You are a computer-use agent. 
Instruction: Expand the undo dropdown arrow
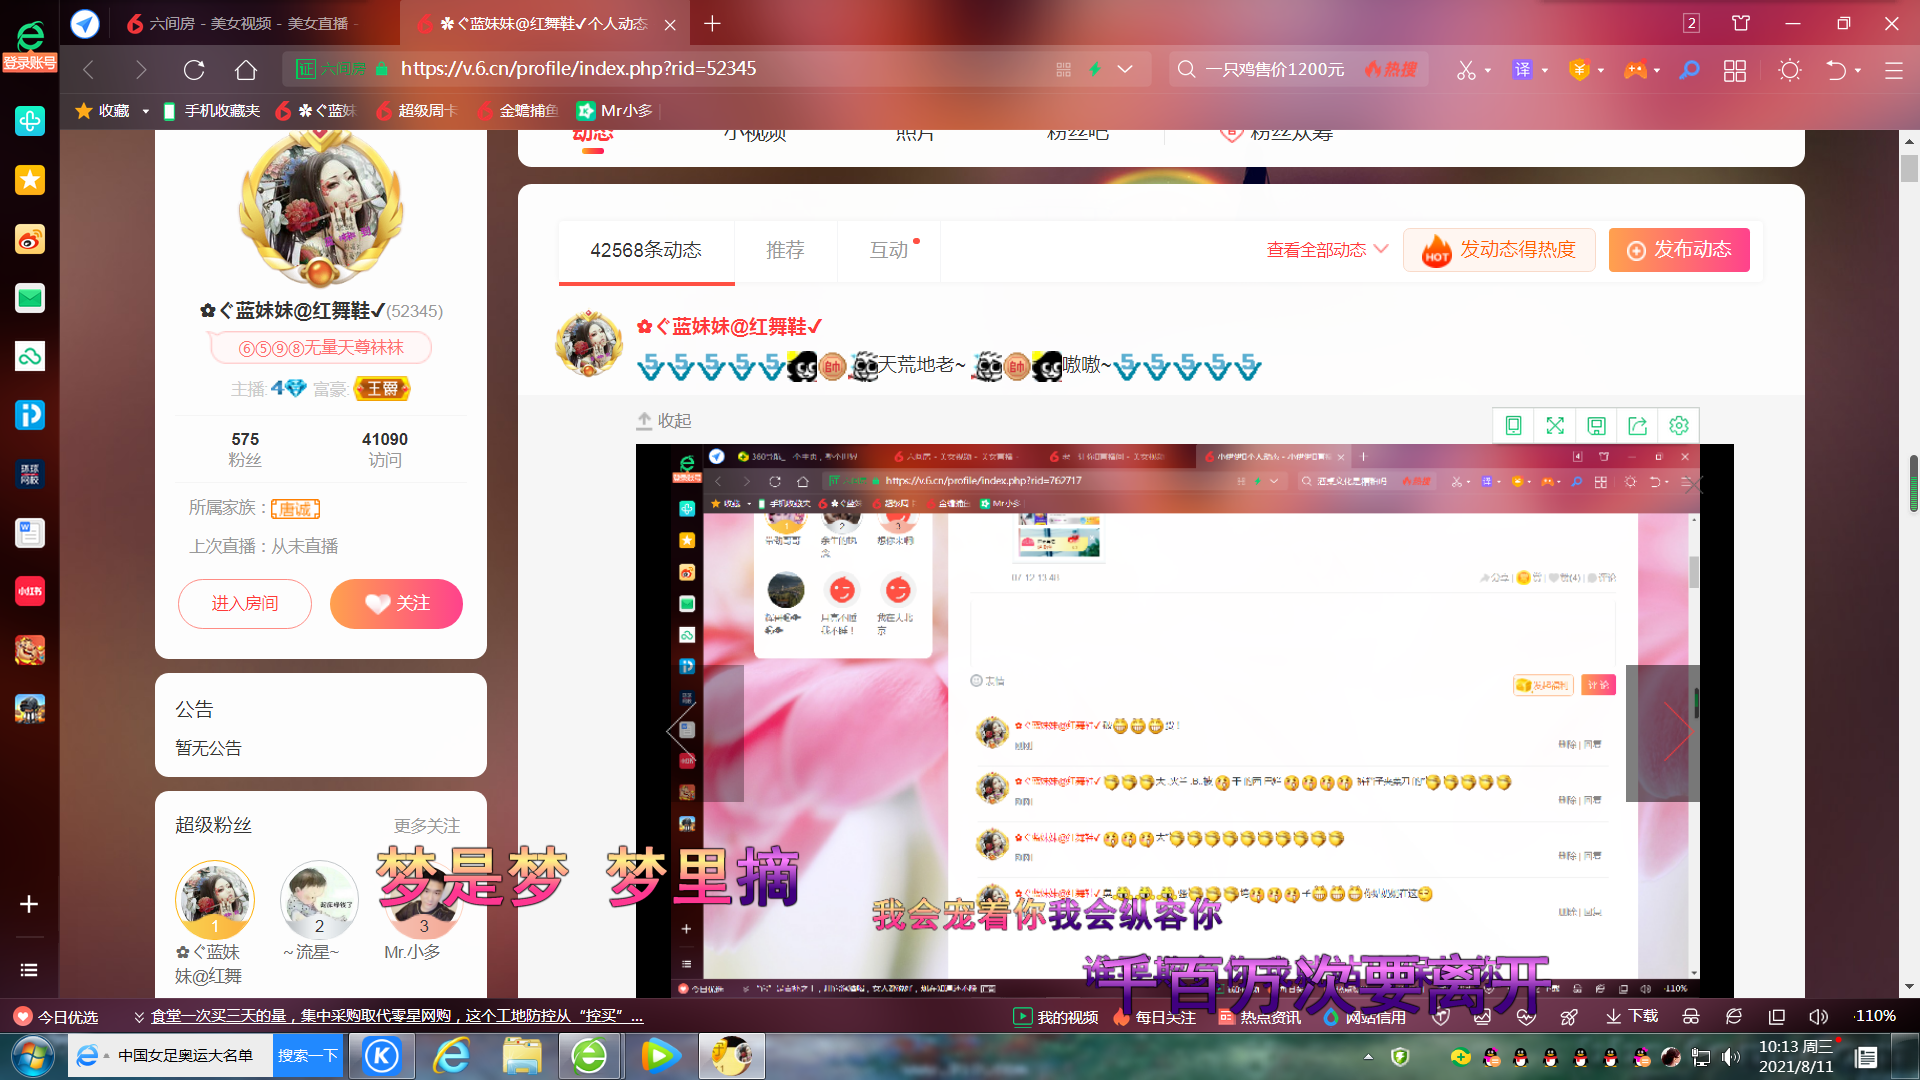(x=1858, y=71)
